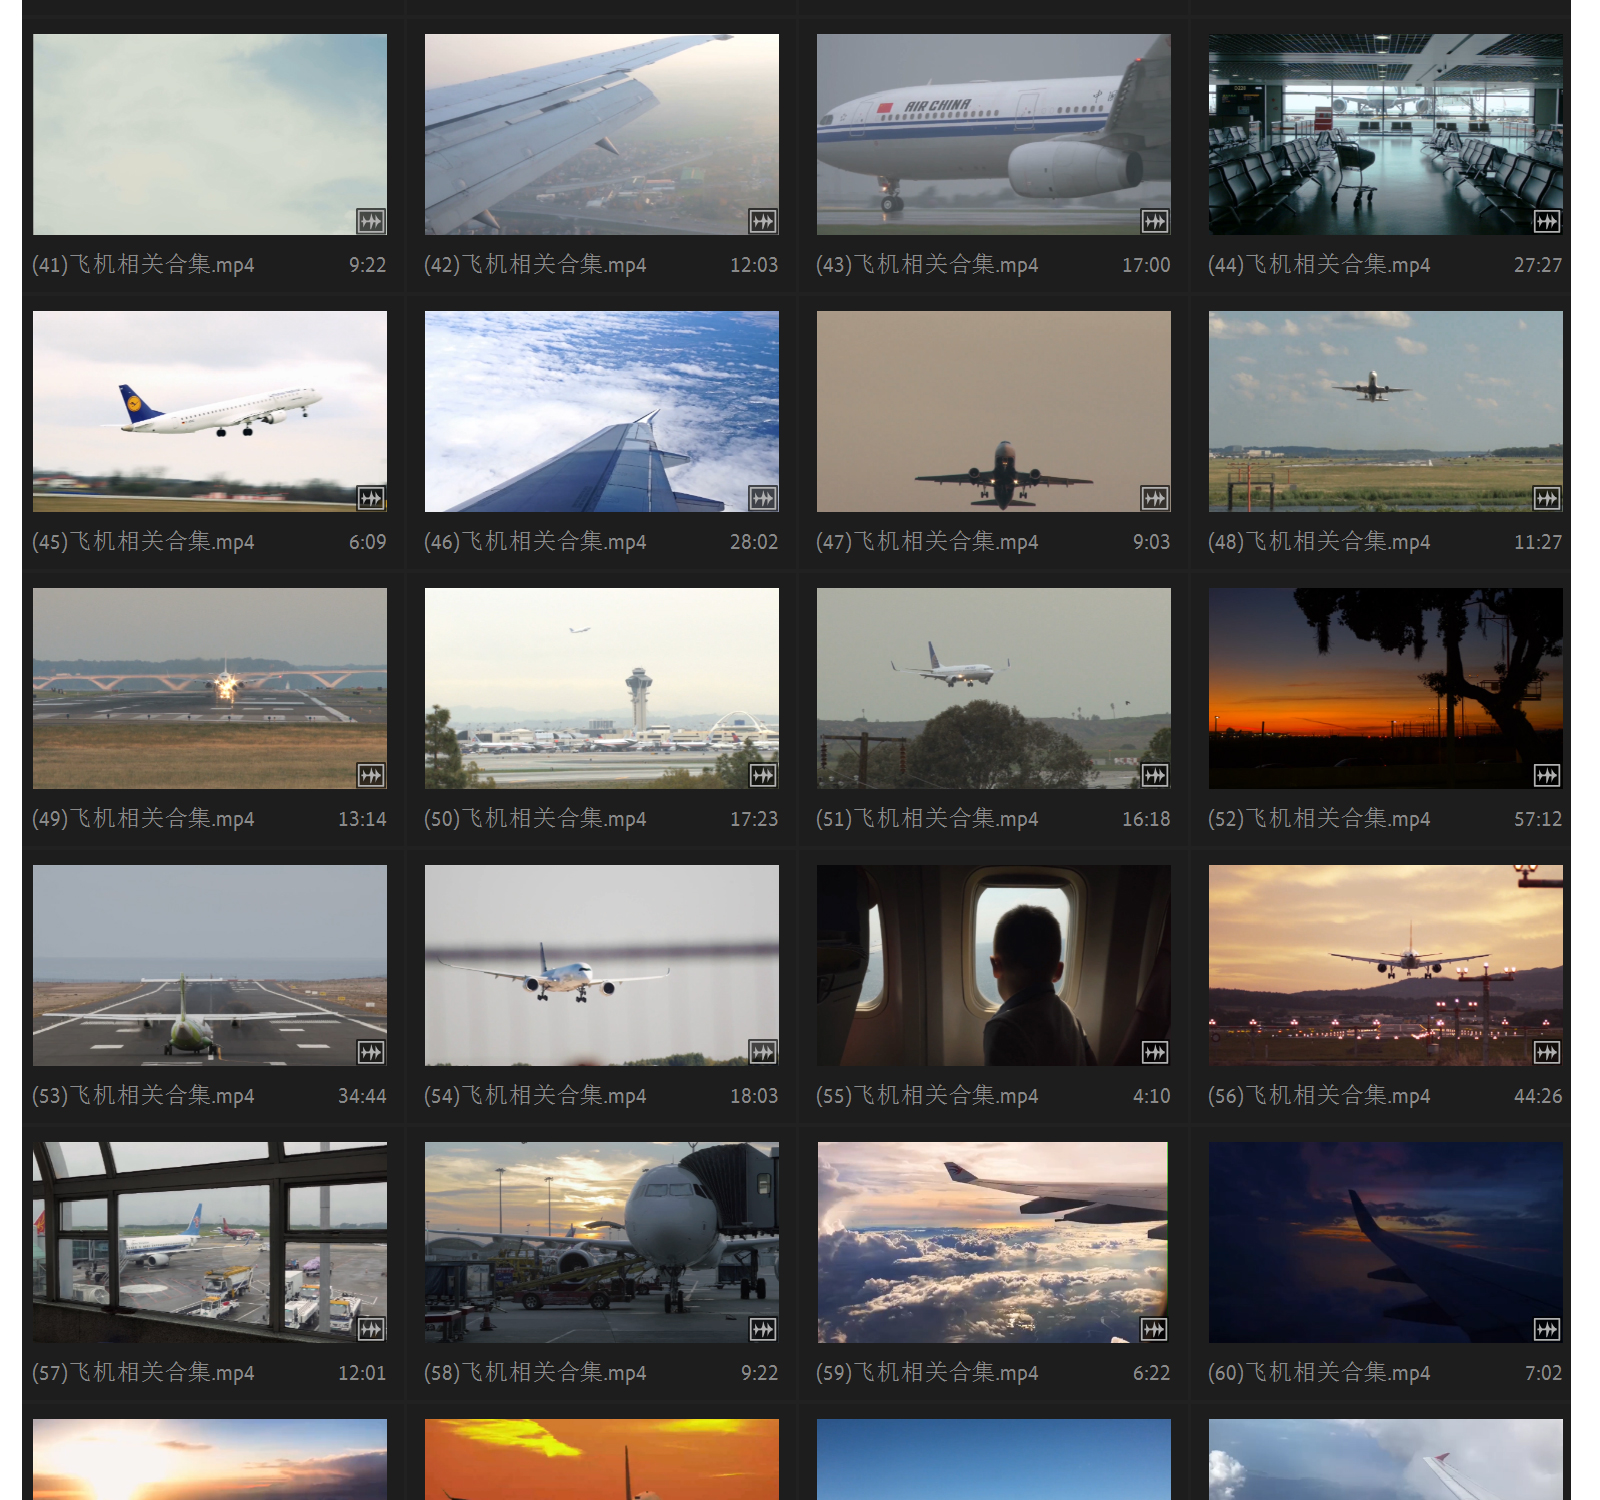Click the 9:03 duration of clip (47)
Screen dimensions: 1600x1500
pos(1151,542)
